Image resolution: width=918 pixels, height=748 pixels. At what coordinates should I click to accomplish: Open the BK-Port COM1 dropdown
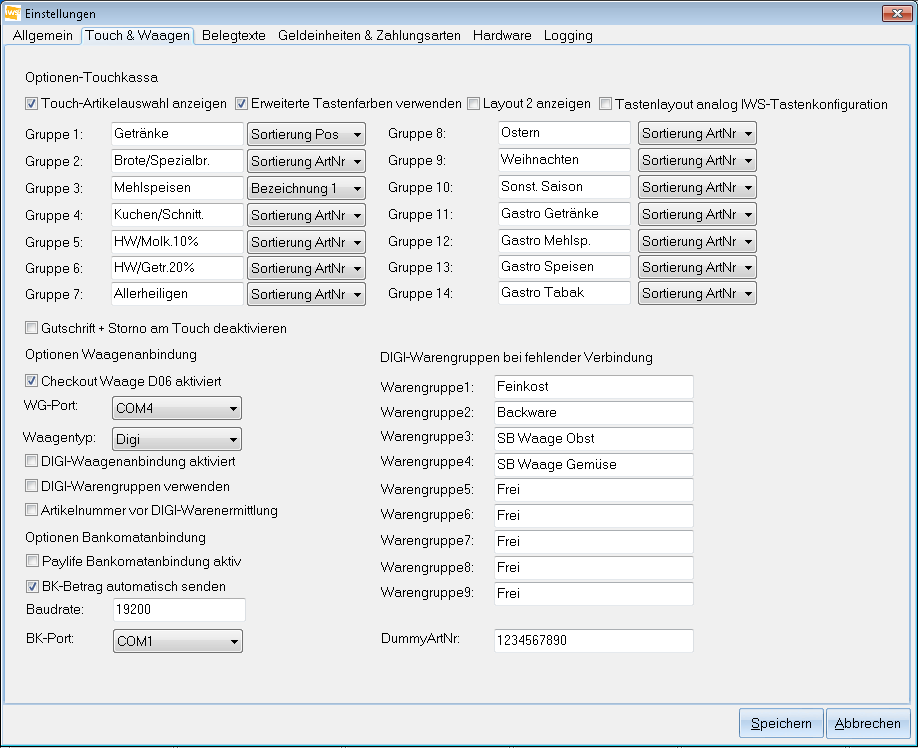(x=178, y=641)
